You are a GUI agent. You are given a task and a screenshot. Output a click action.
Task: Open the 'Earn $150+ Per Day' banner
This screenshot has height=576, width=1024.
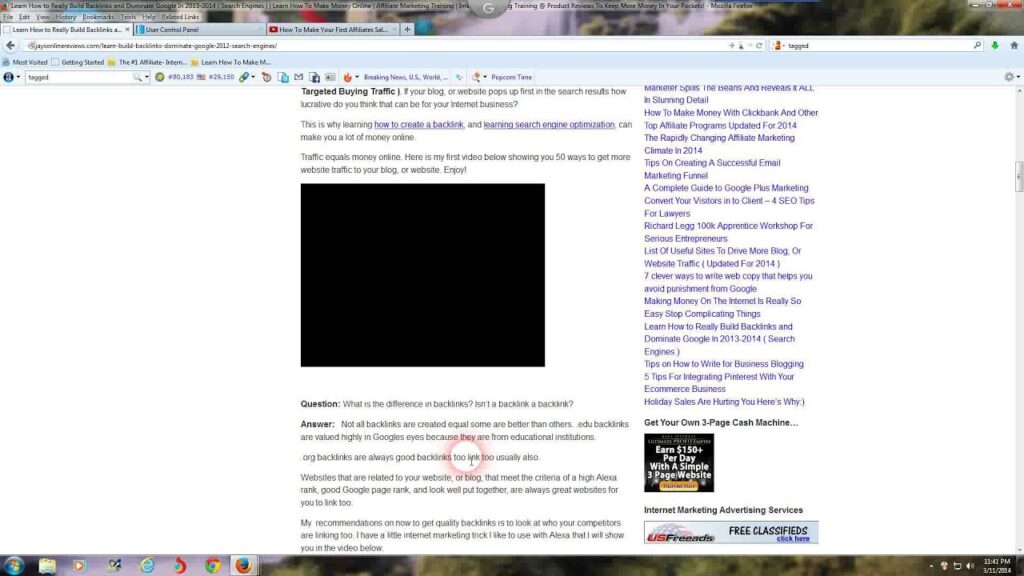tap(679, 463)
